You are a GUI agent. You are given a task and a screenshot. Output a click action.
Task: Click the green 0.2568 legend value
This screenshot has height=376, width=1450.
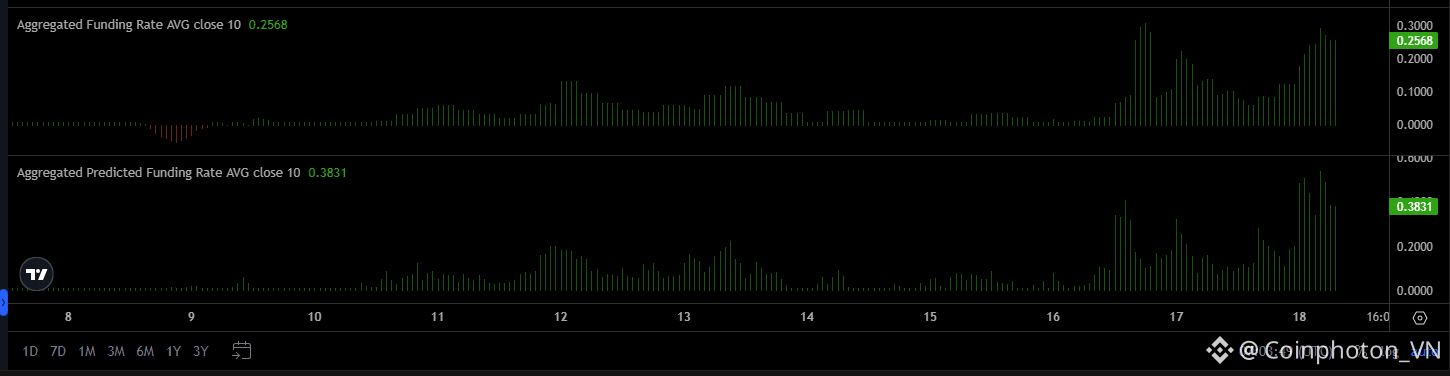(x=268, y=24)
